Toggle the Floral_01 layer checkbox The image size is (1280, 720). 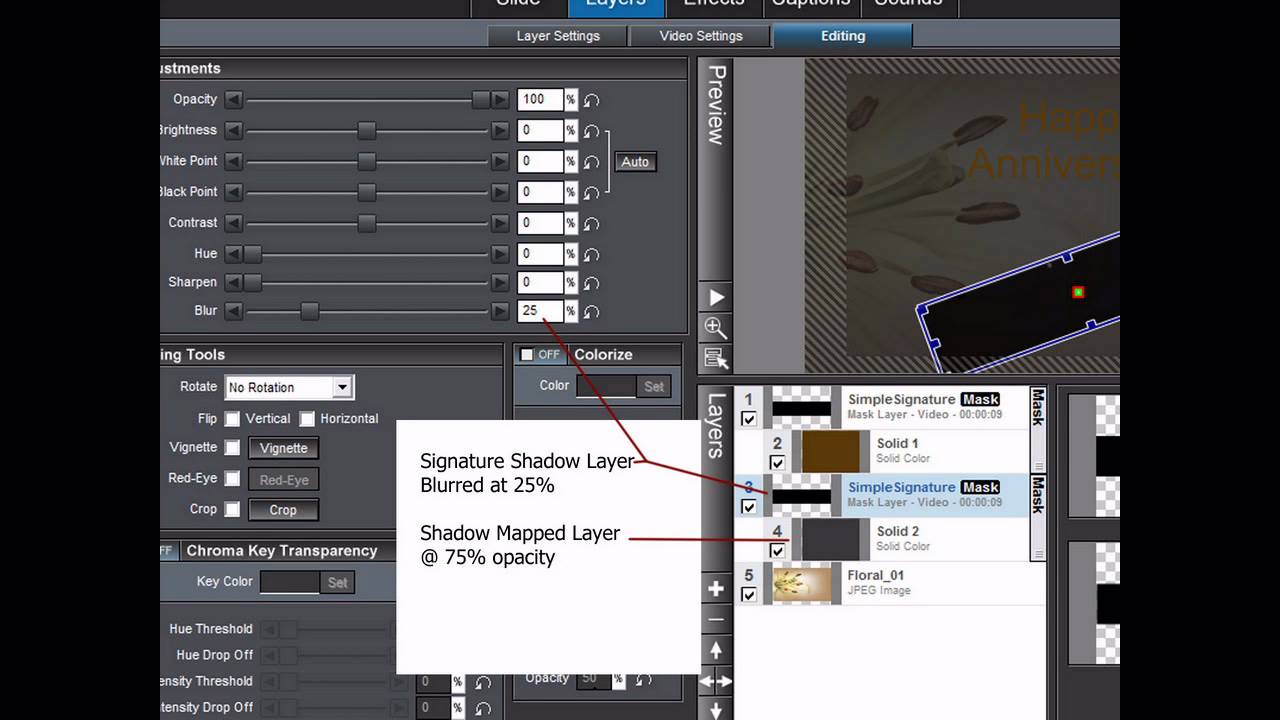click(749, 595)
